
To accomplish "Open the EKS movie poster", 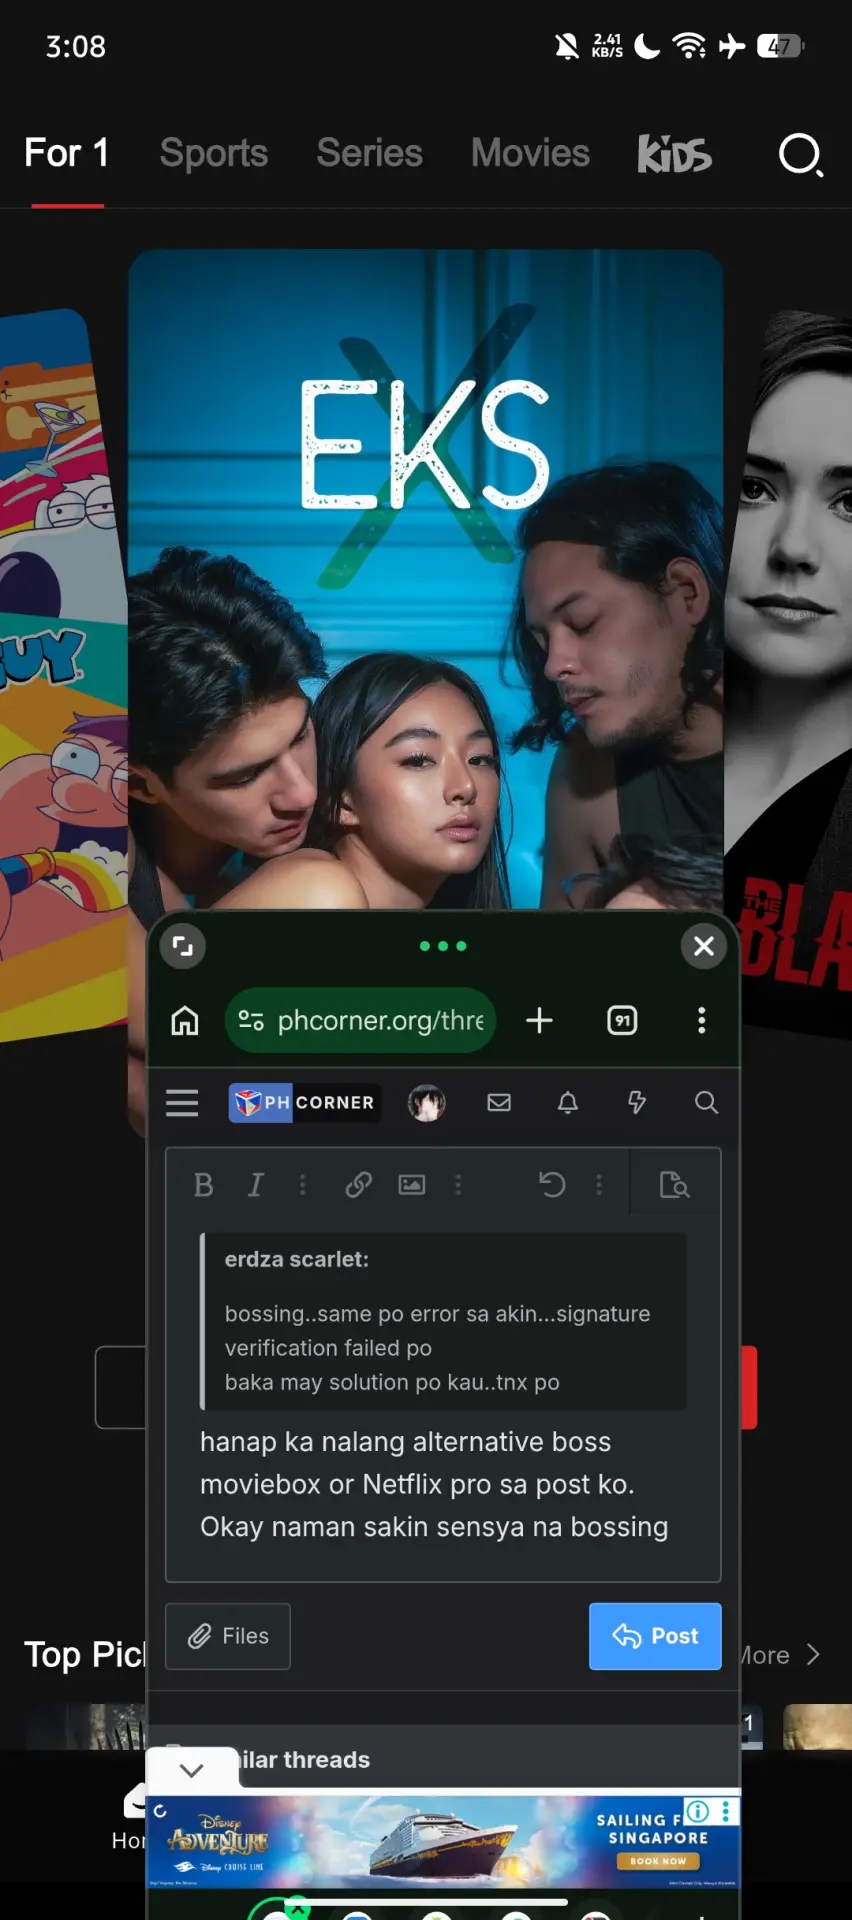I will point(426,580).
